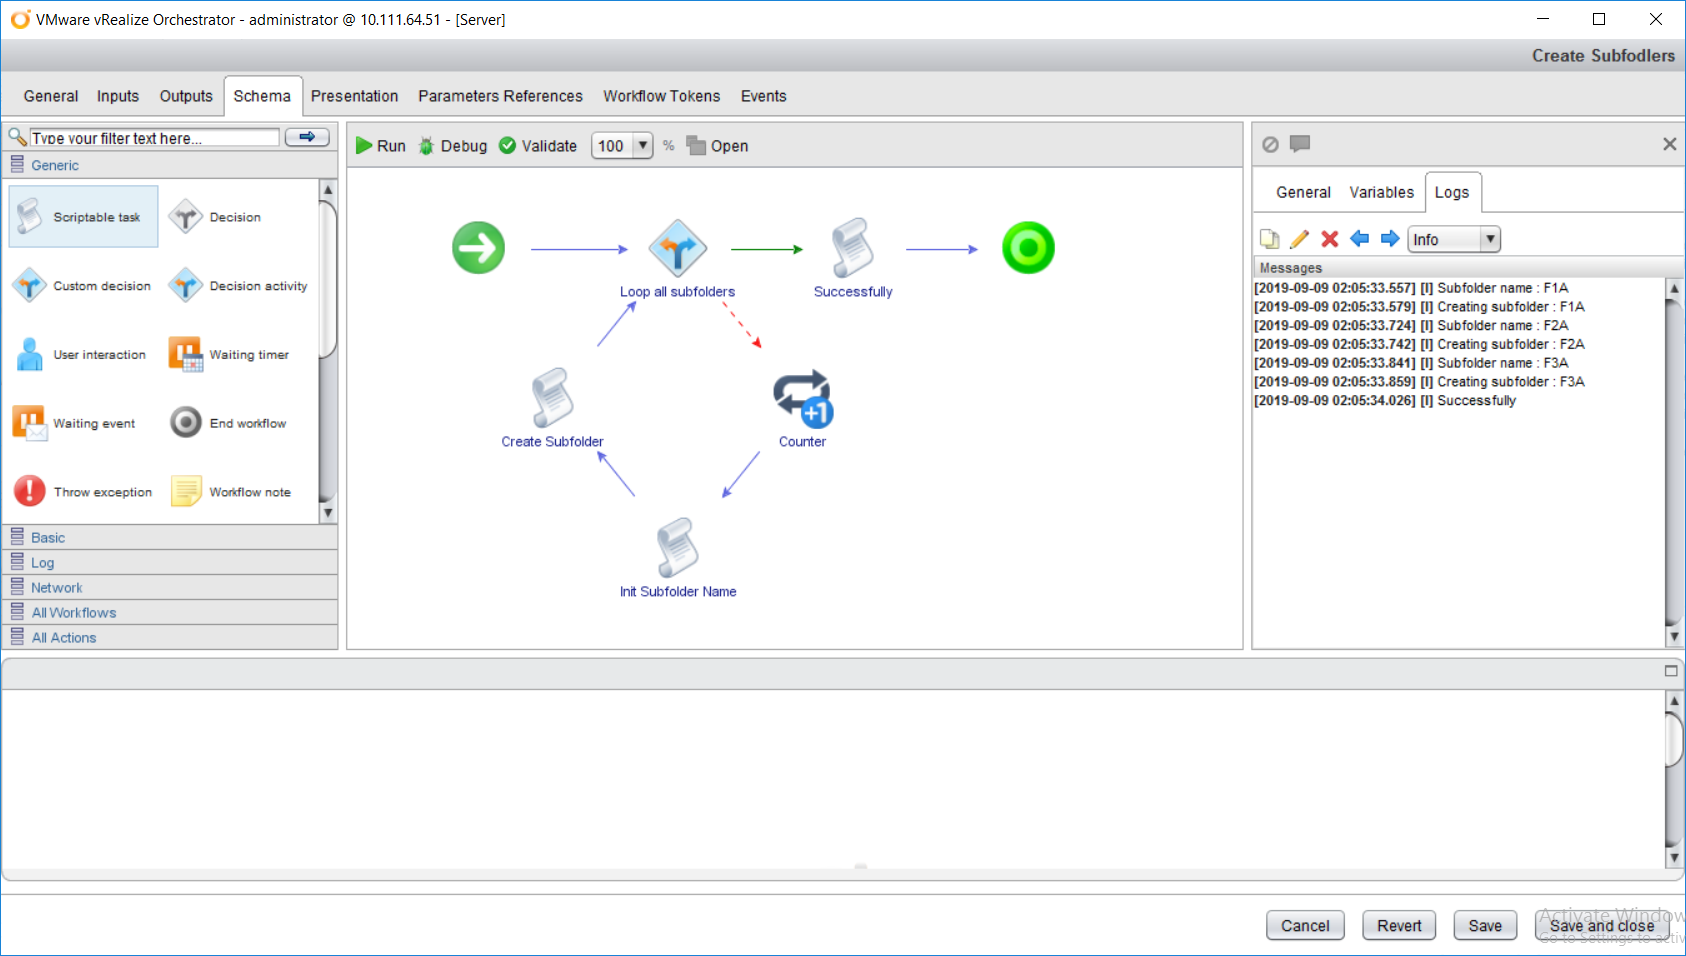
Task: Expand the Basic palette section
Action: click(x=47, y=538)
